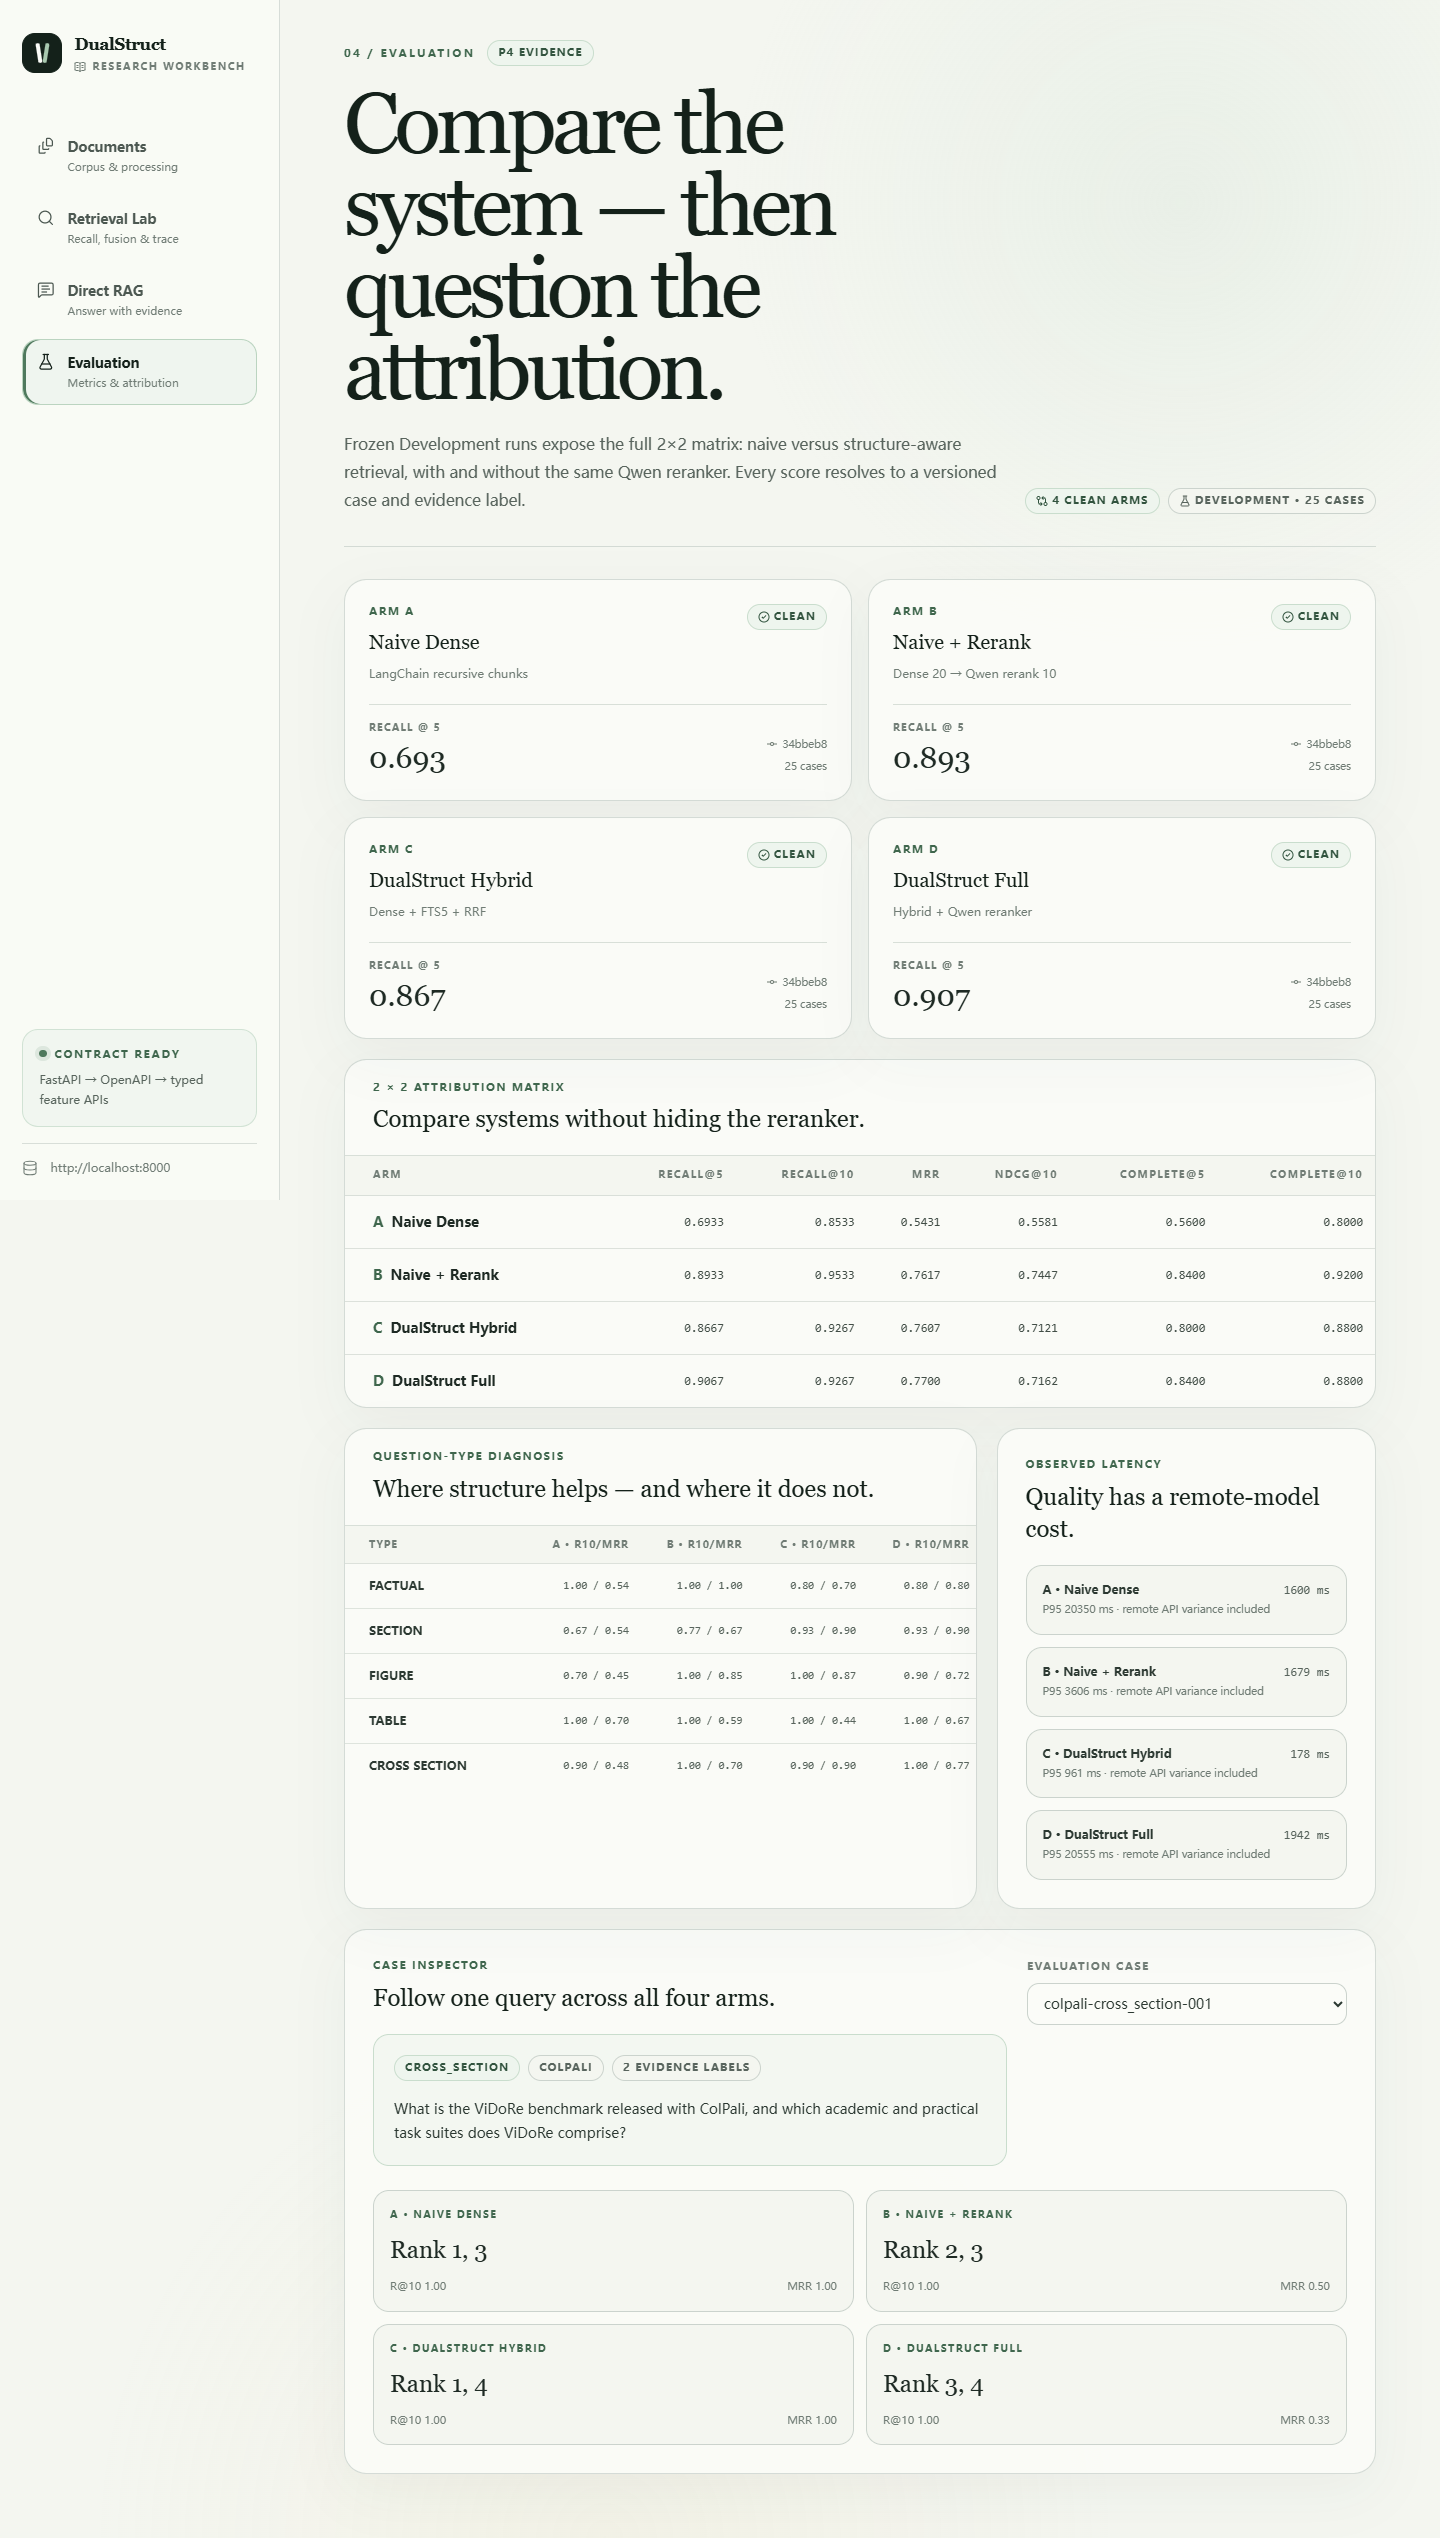Open the Retrieval Lab section
This screenshot has height=2538, width=1440.
tap(139, 228)
